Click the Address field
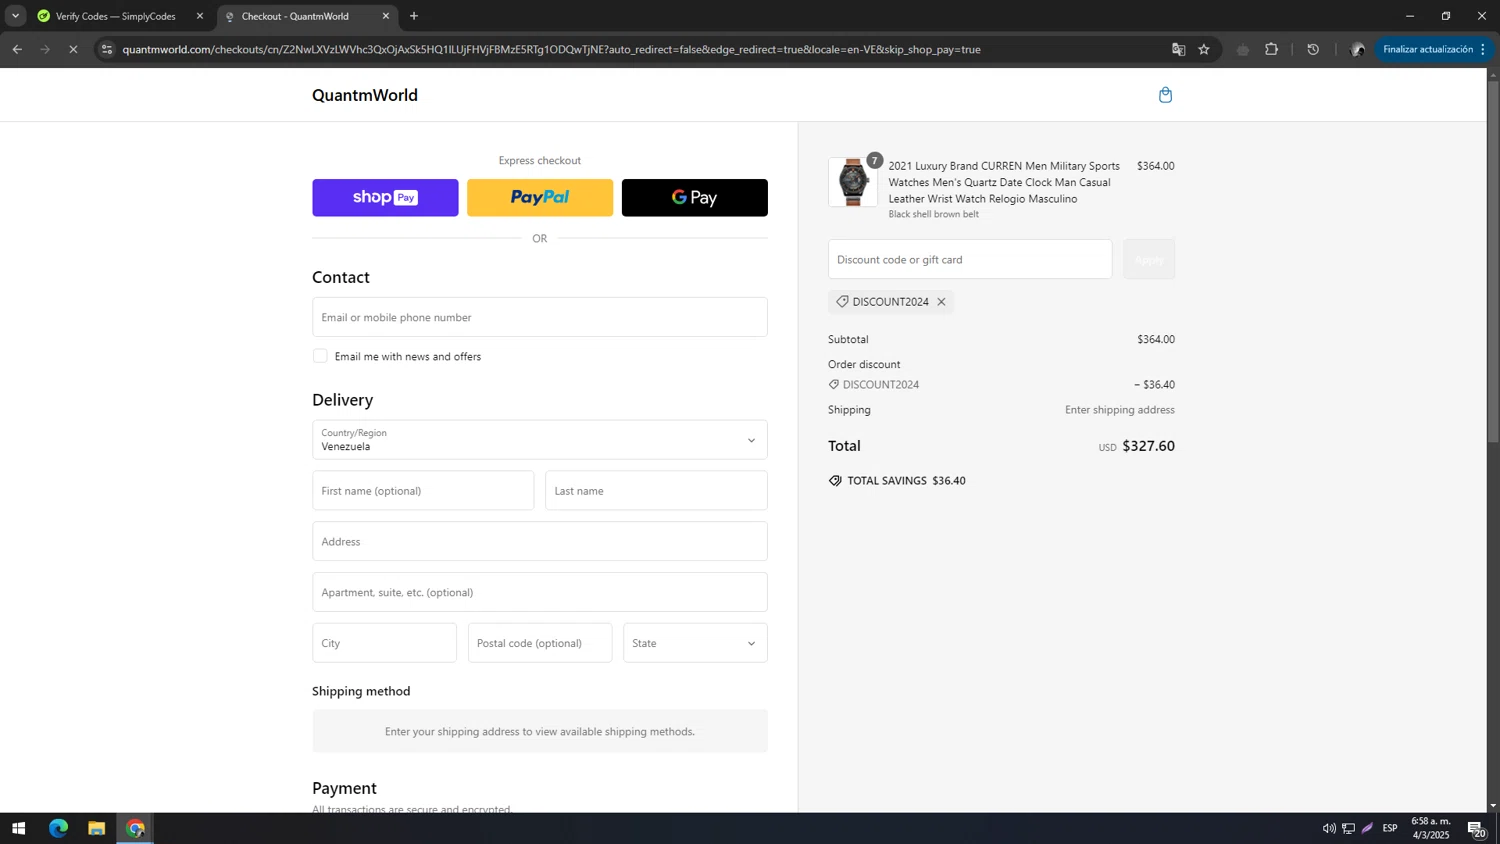The width and height of the screenshot is (1500, 844). pos(540,542)
